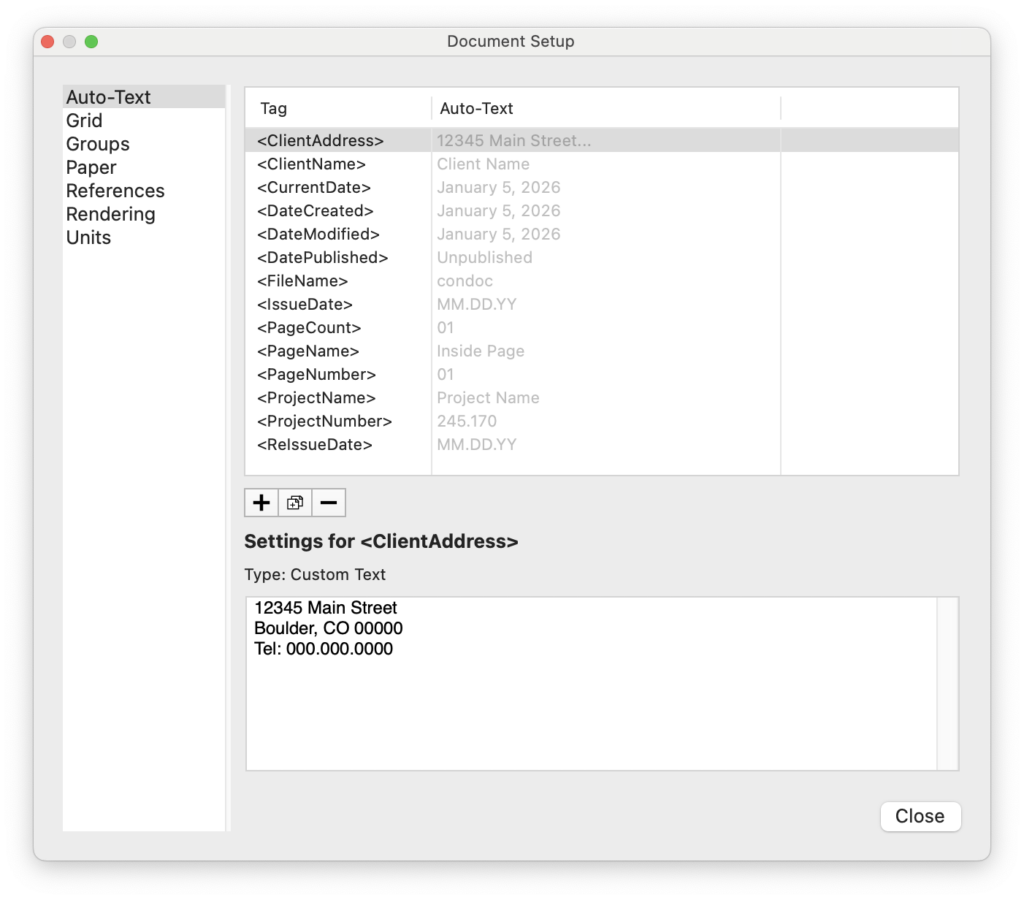
Task: Select the <ReIssueDate> tag
Action: point(314,445)
